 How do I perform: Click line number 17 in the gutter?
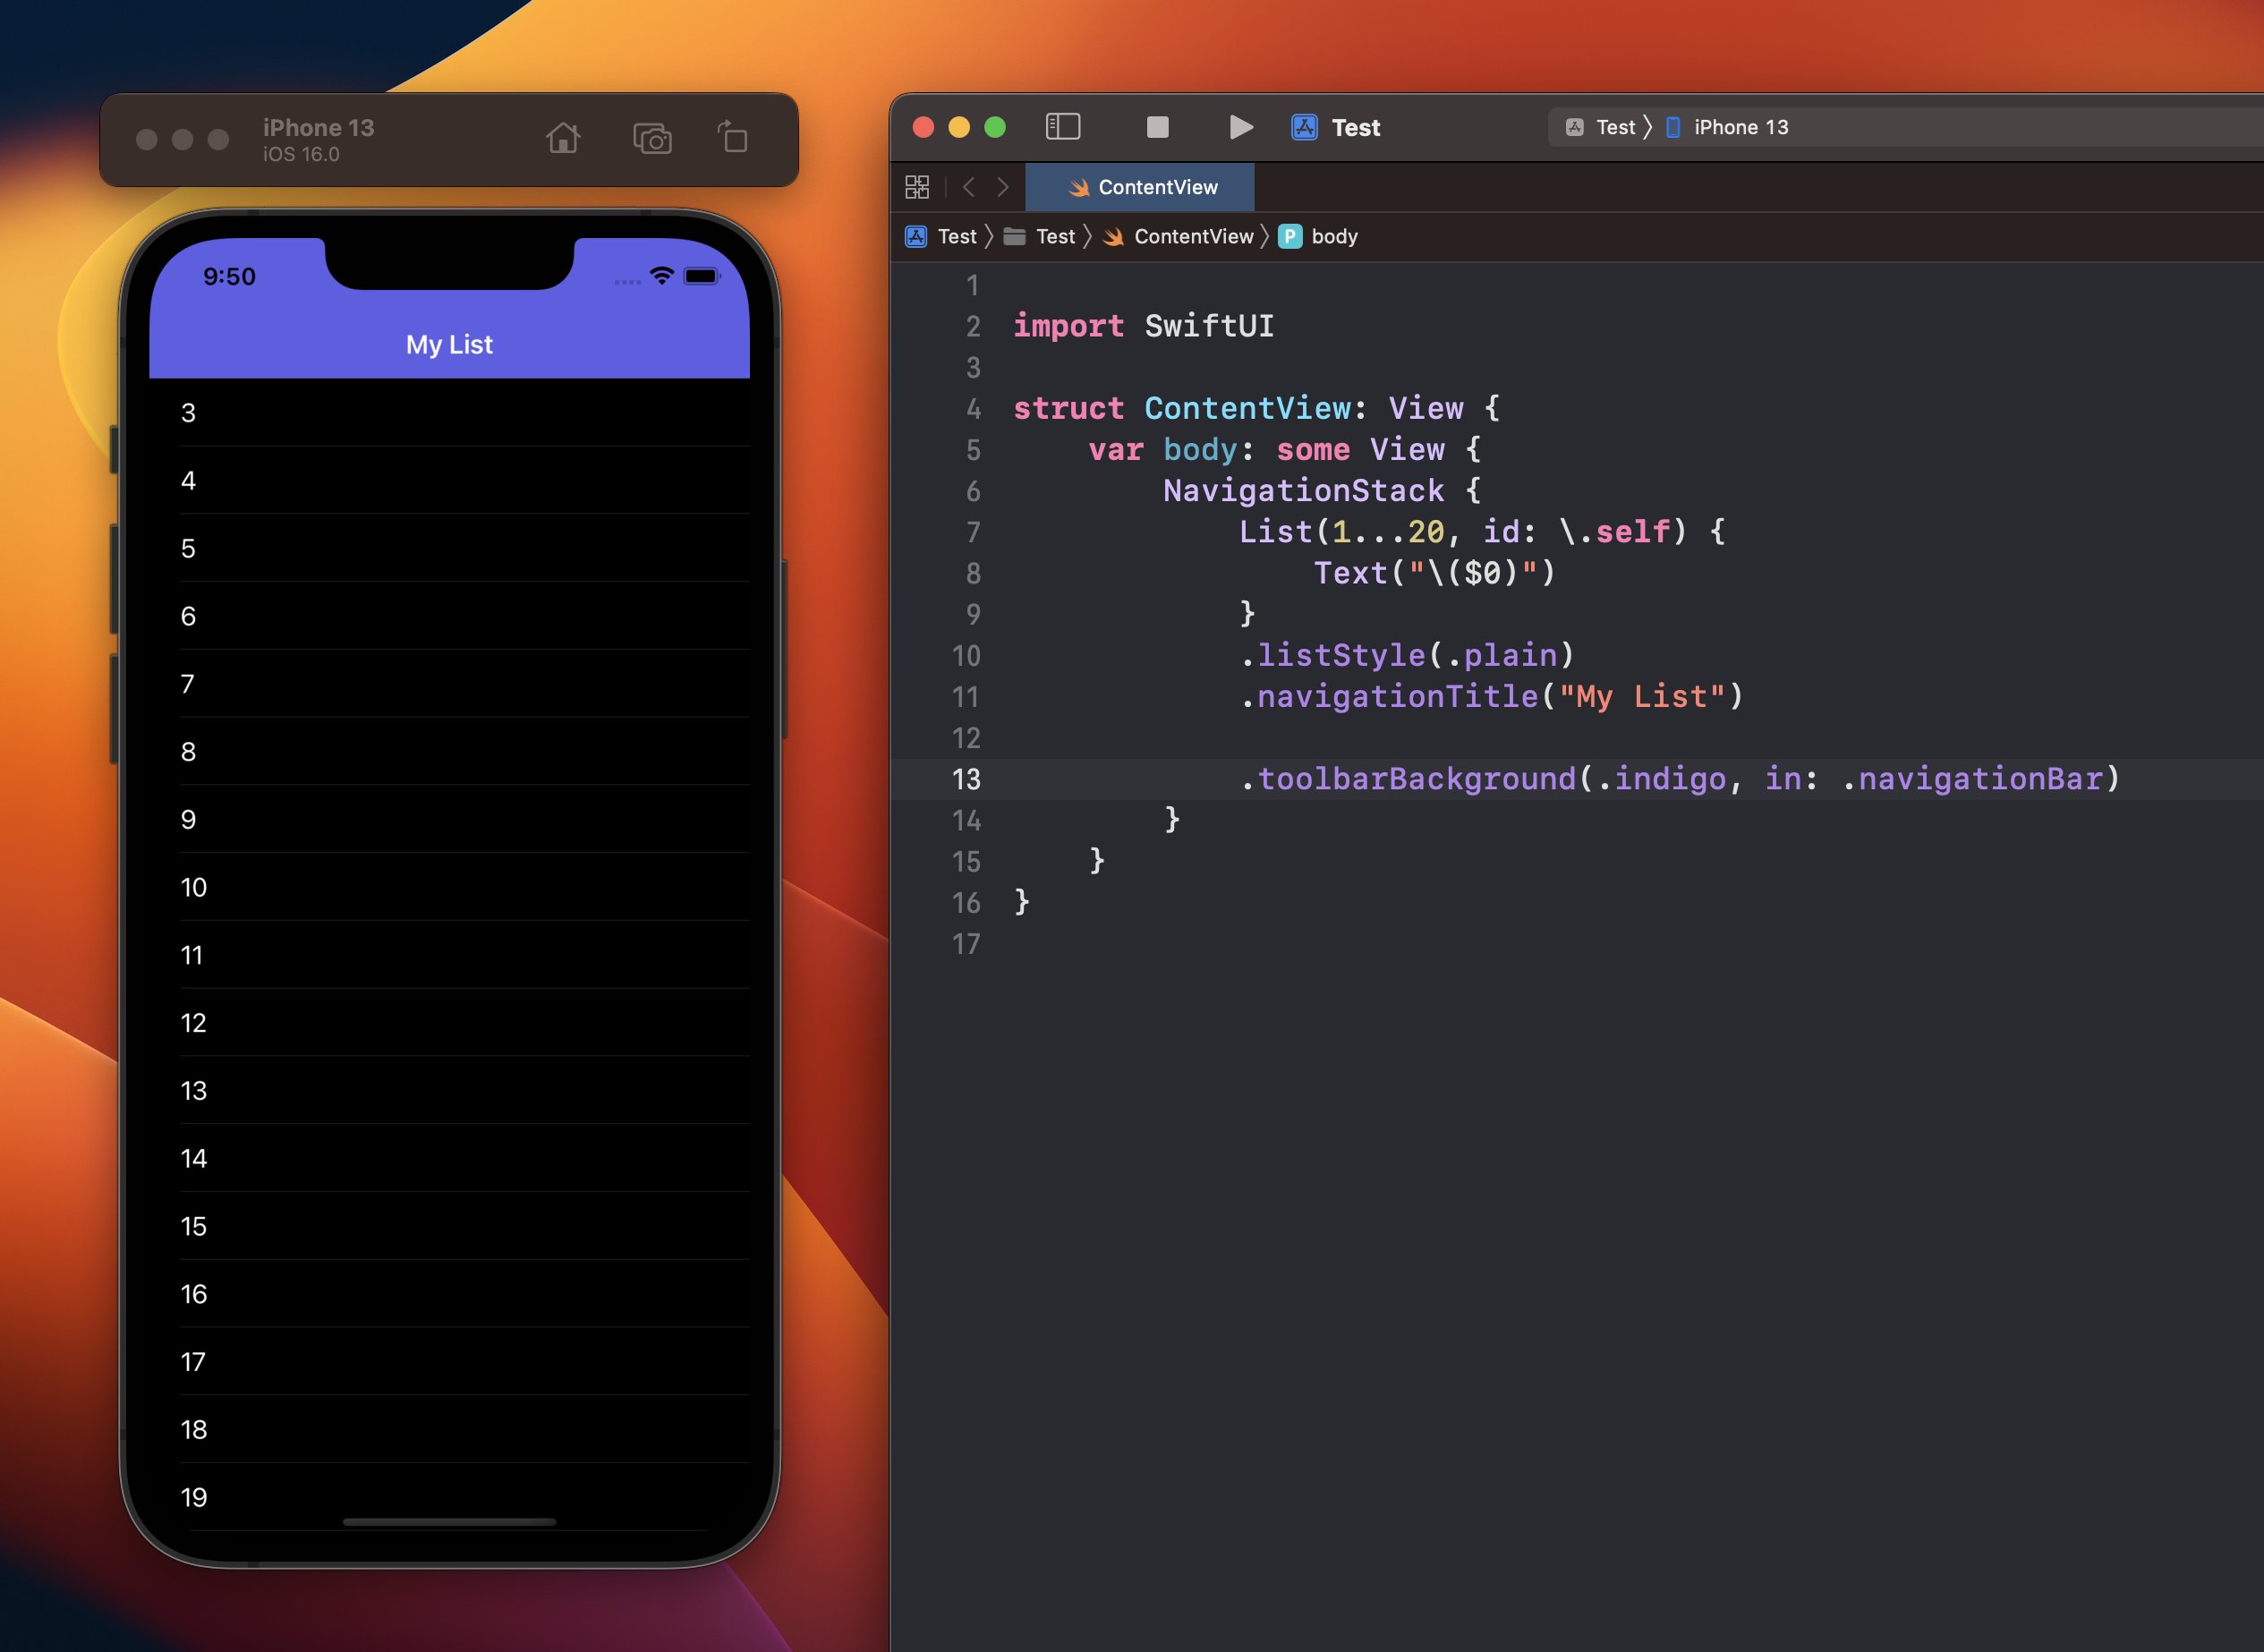pyautogui.click(x=966, y=944)
